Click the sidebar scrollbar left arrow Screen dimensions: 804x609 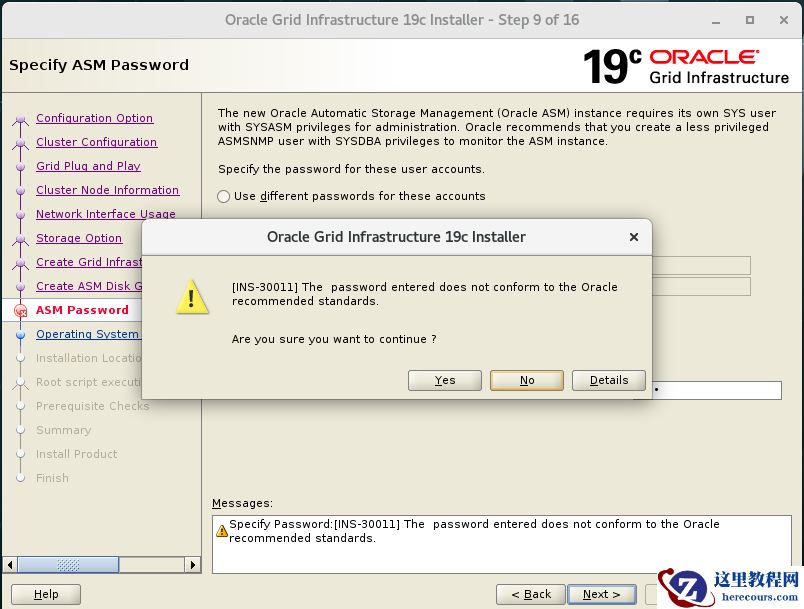pos(10,565)
